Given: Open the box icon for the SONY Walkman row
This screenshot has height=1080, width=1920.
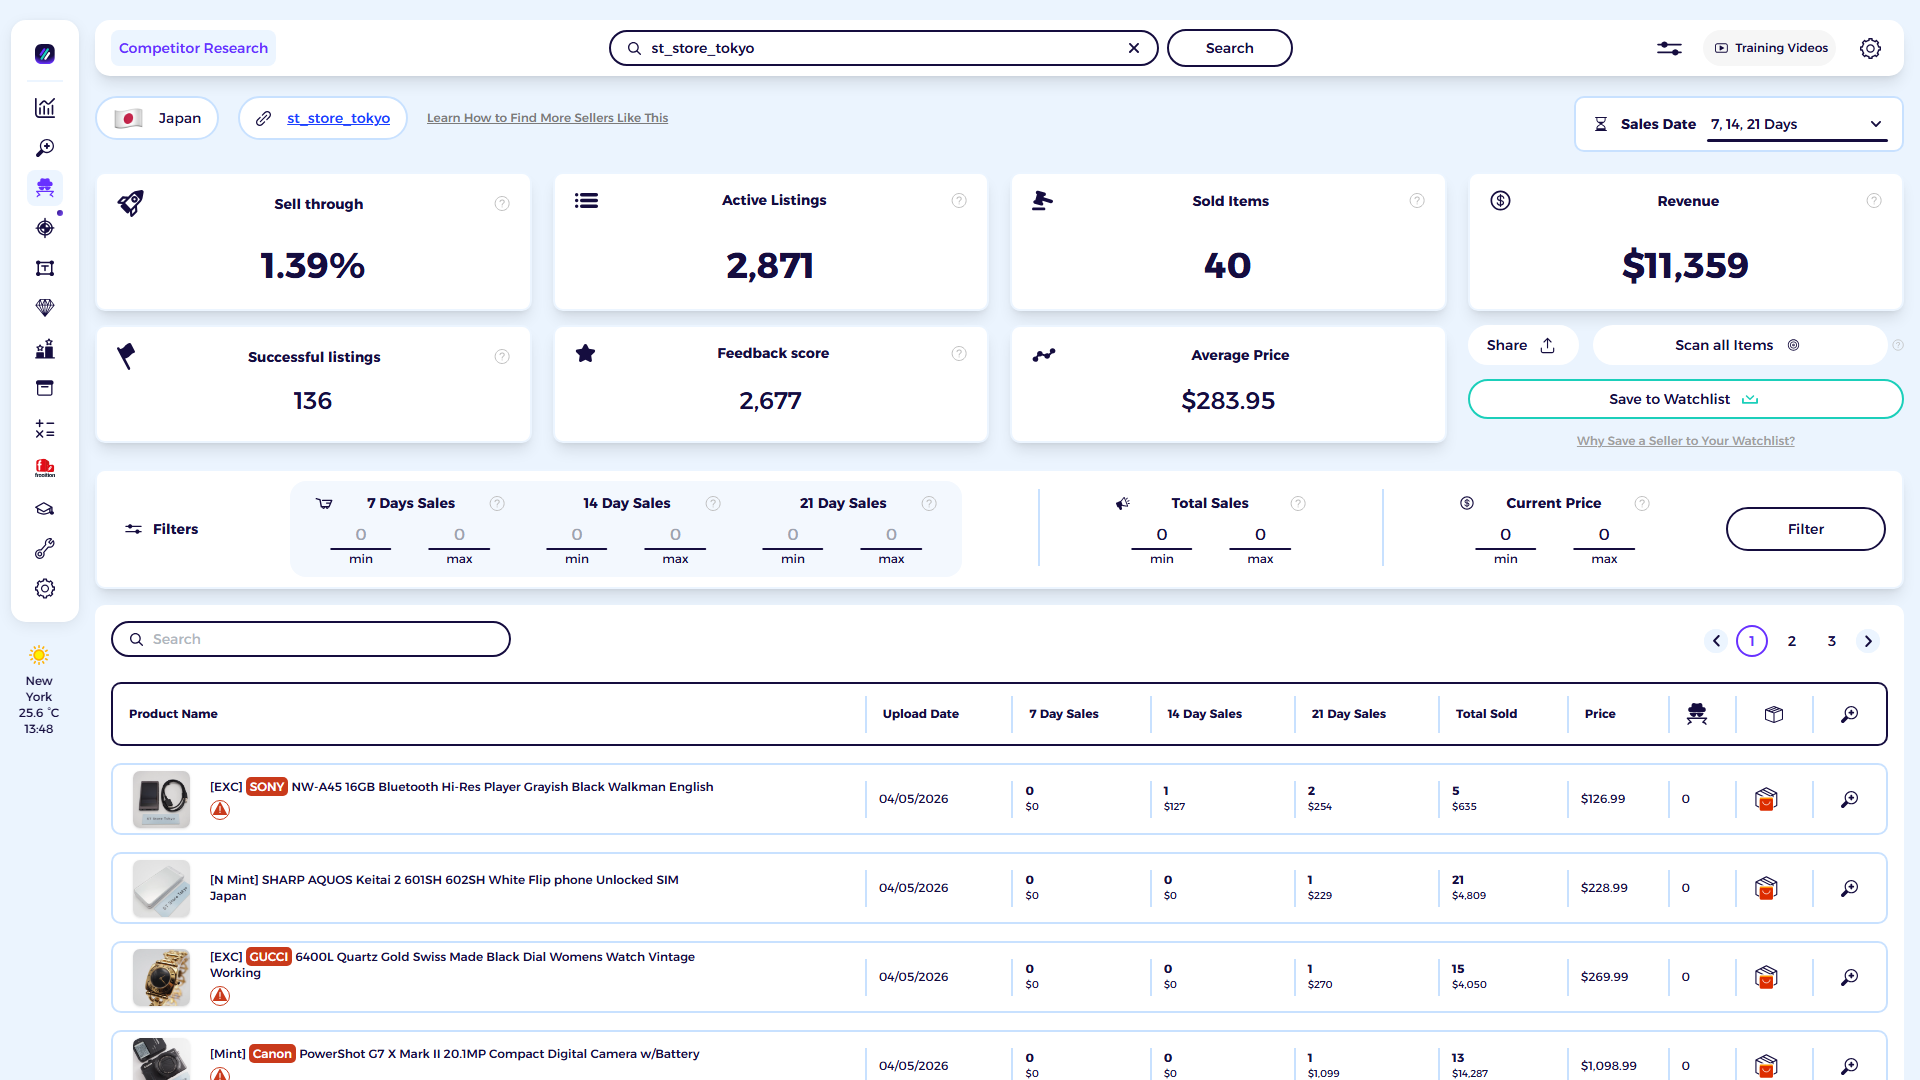Looking at the screenshot, I should pos(1766,799).
